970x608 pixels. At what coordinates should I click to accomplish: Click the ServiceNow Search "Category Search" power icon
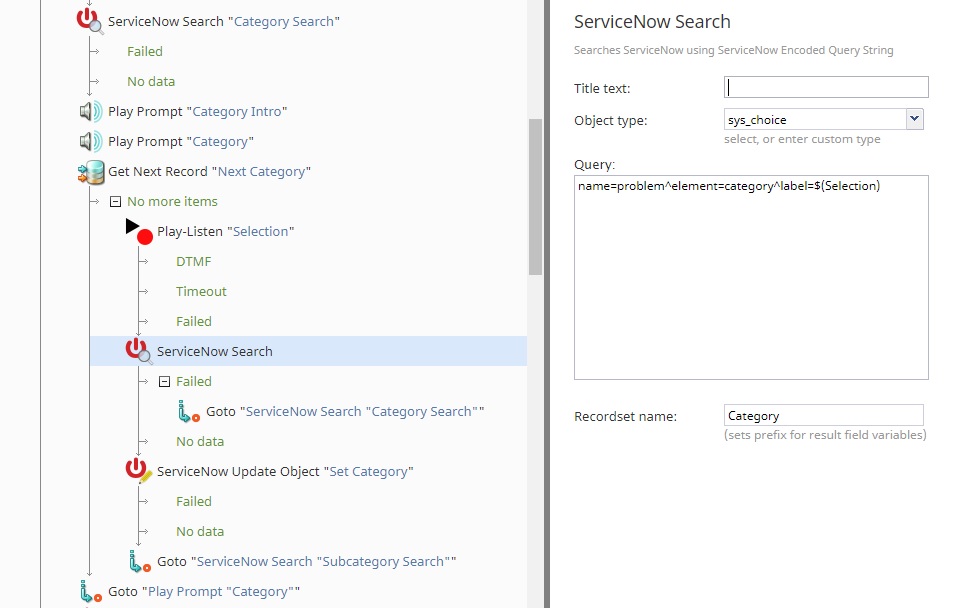[90, 21]
